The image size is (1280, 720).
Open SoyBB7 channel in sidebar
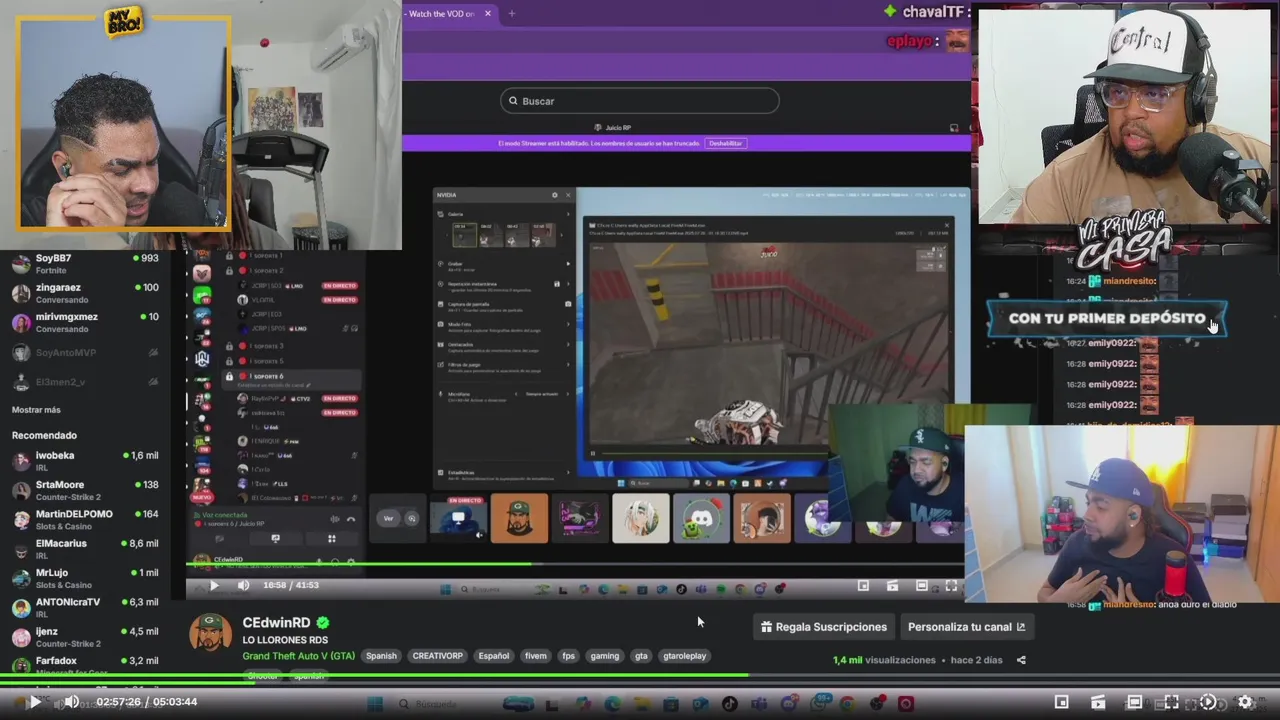click(x=85, y=264)
